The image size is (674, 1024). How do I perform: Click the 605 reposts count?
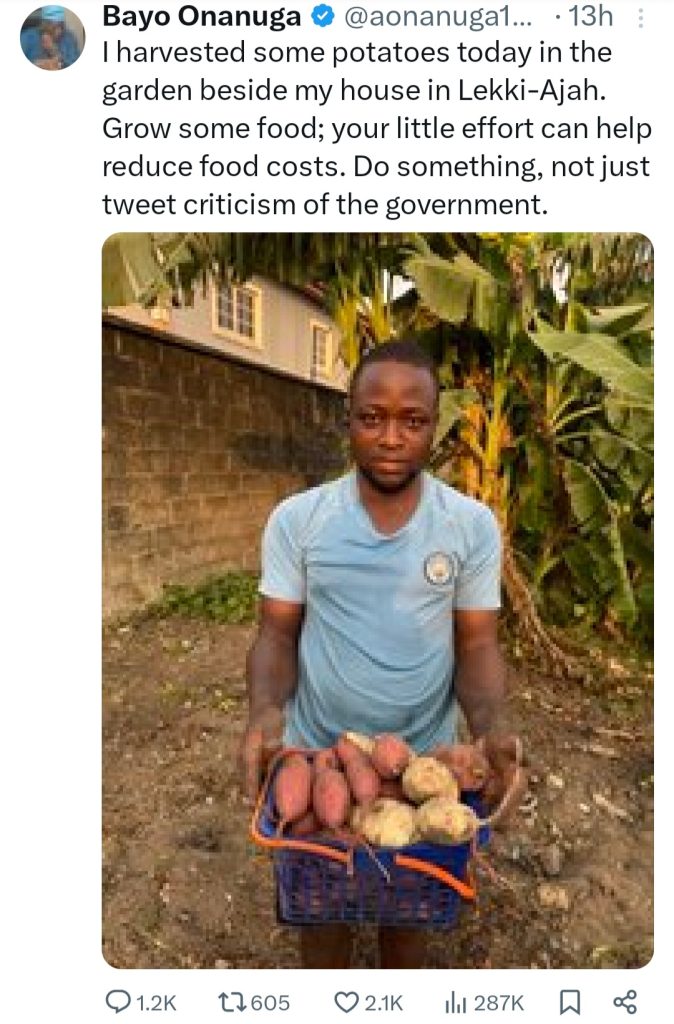(269, 1001)
